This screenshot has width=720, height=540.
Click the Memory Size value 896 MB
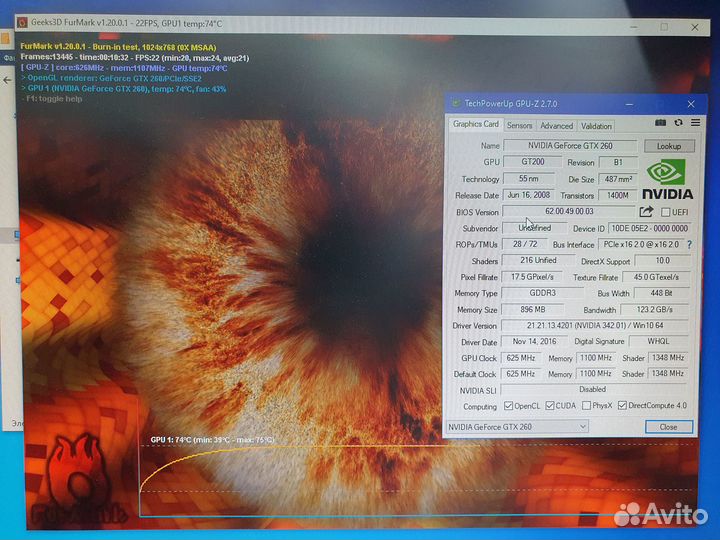pyautogui.click(x=533, y=309)
